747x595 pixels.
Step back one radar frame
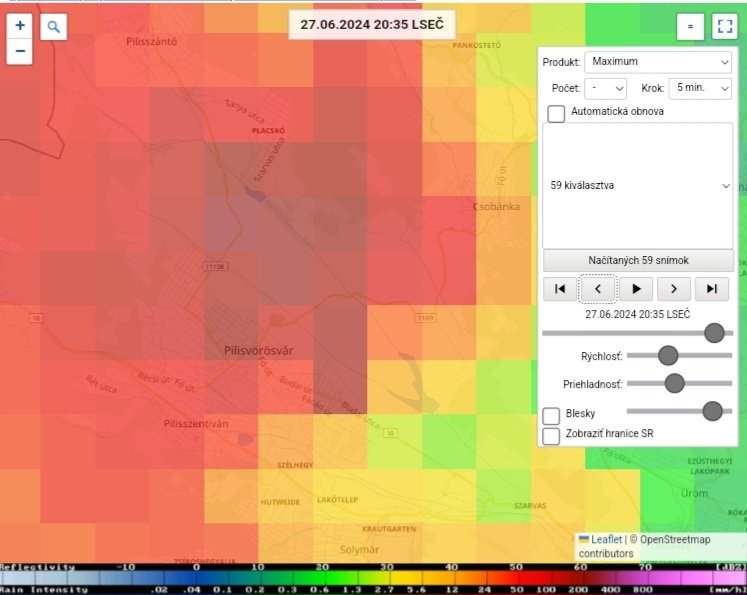point(597,289)
